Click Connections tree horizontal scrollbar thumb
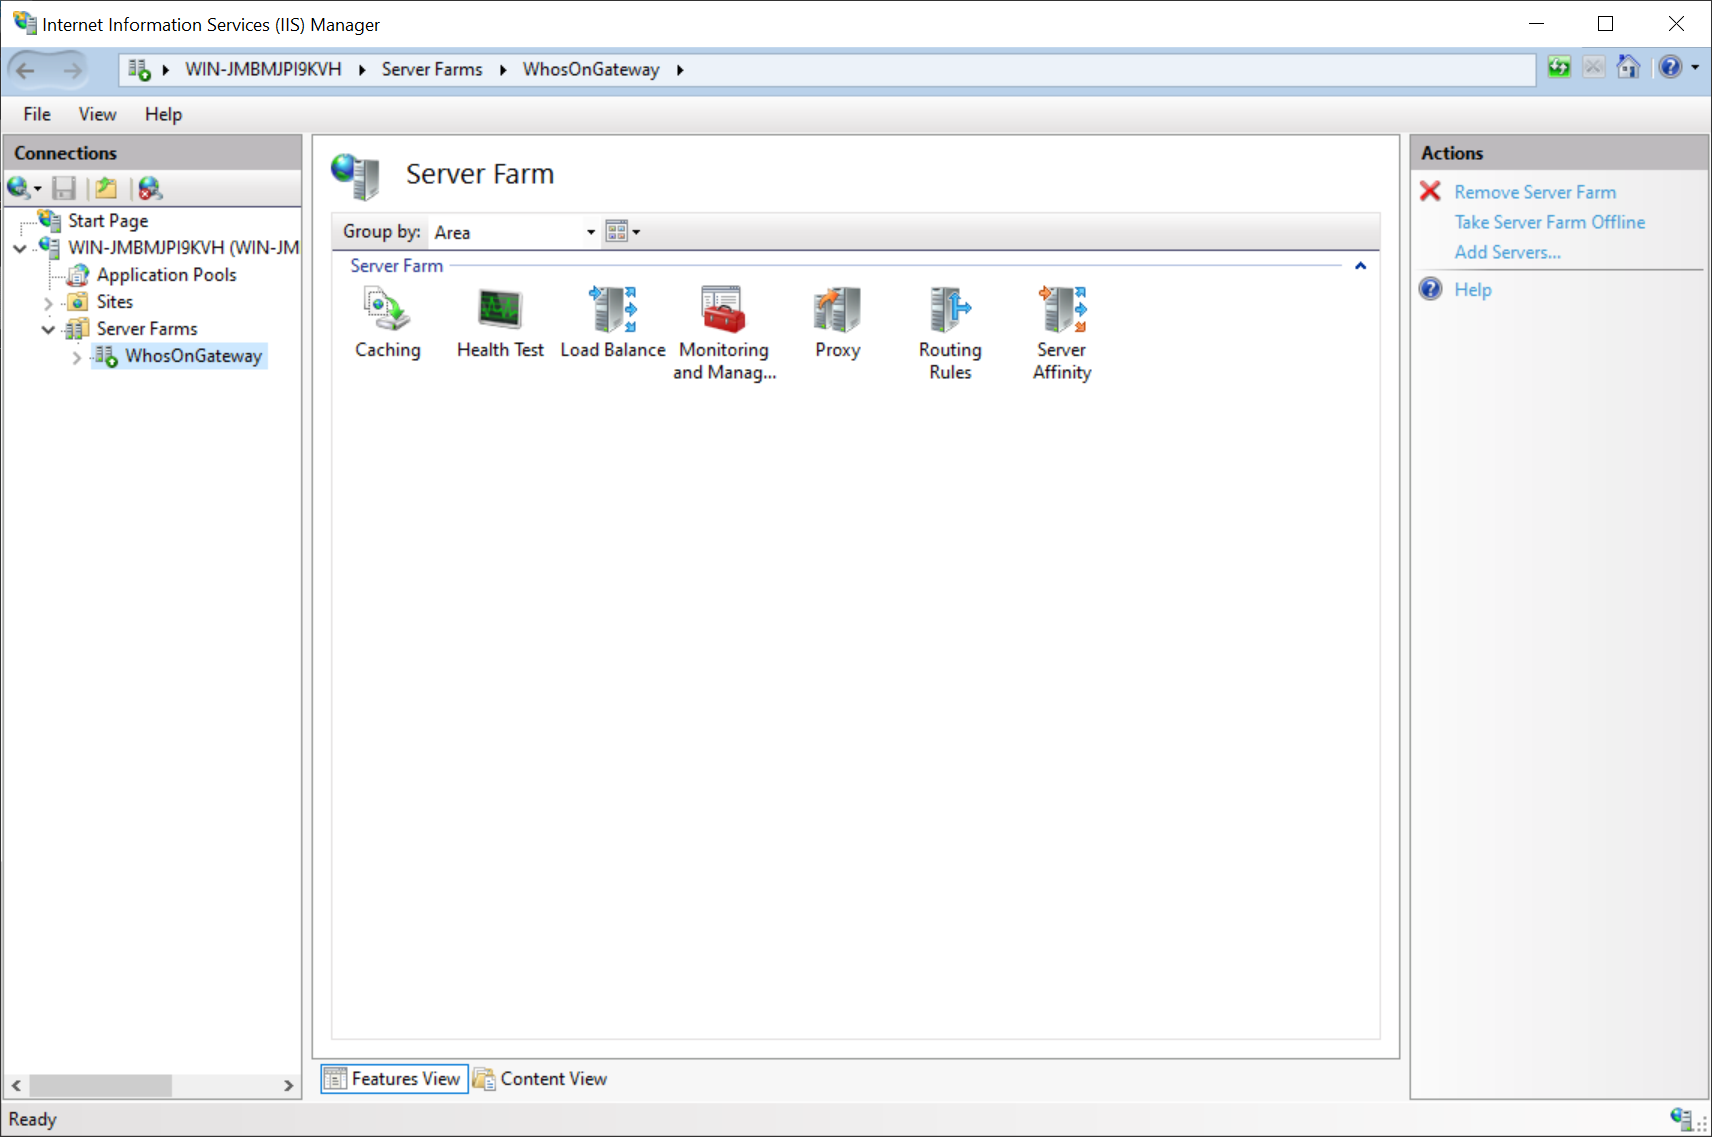This screenshot has width=1712, height=1137. tap(100, 1085)
